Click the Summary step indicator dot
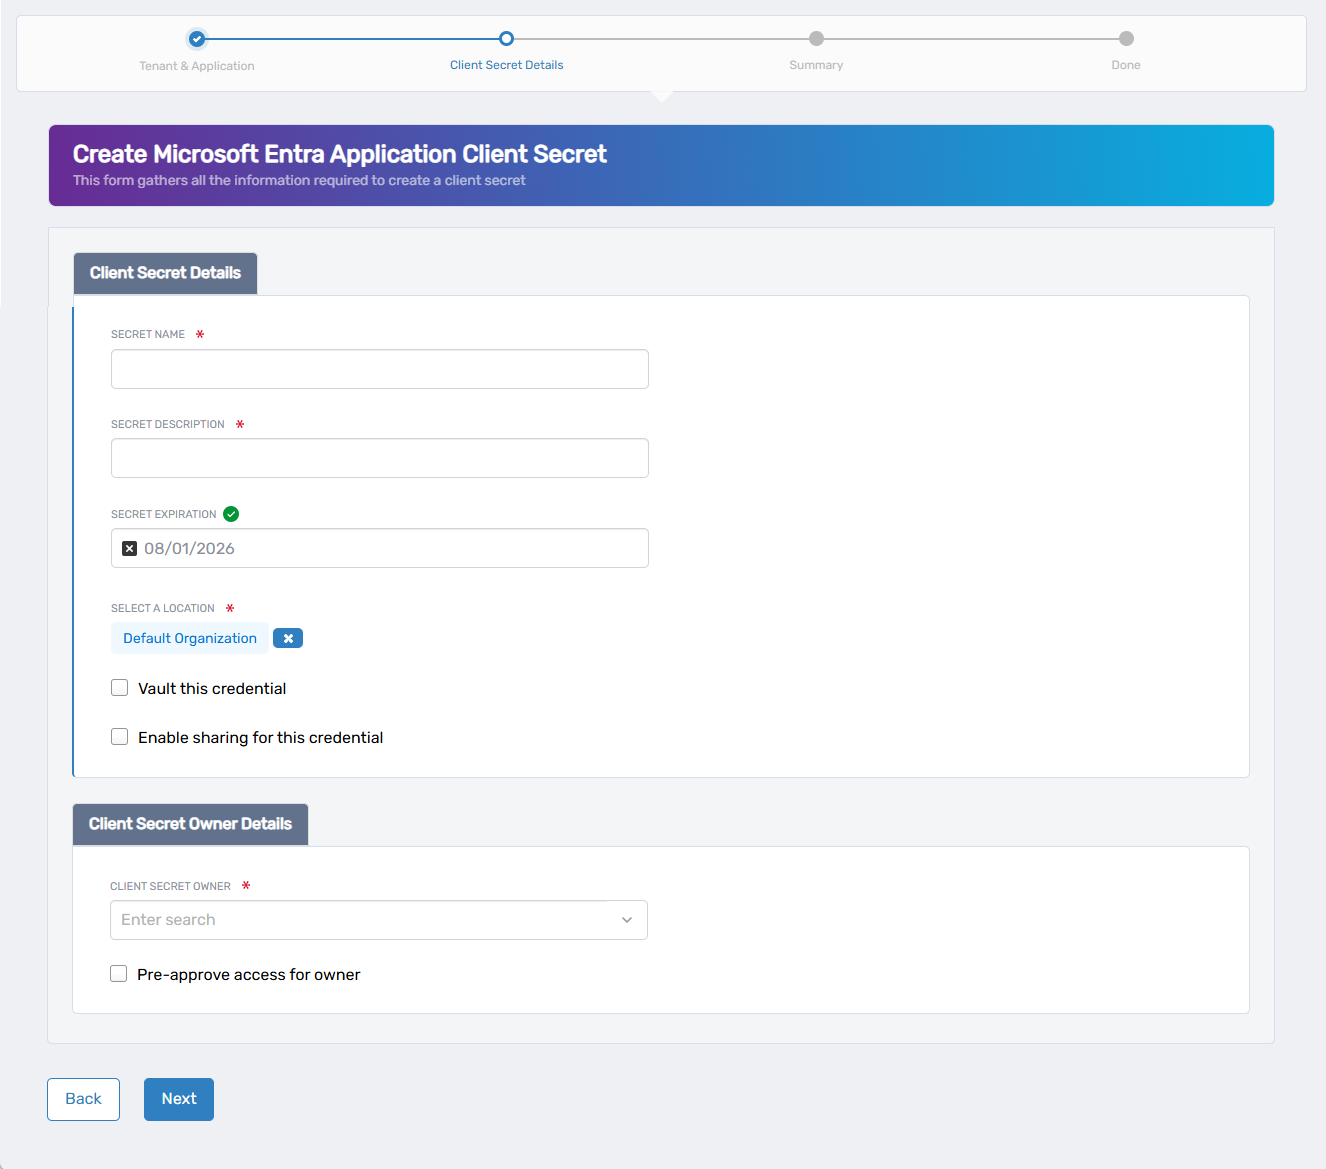Viewport: 1326px width, 1169px height. pyautogui.click(x=816, y=38)
